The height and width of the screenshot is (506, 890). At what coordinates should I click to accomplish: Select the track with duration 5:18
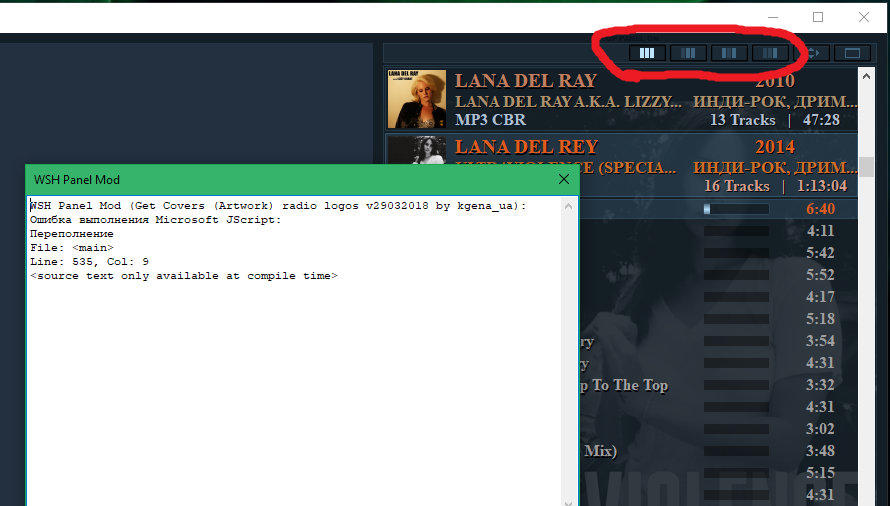(719, 319)
